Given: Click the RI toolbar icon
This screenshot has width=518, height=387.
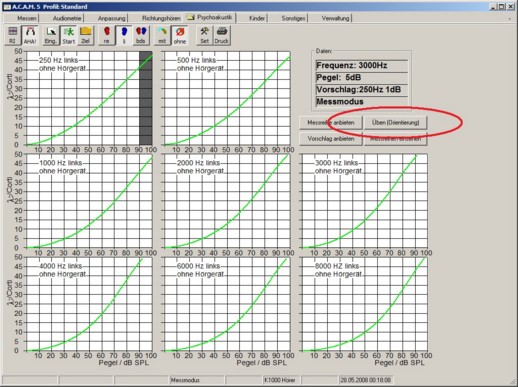Looking at the screenshot, I should tap(13, 35).
